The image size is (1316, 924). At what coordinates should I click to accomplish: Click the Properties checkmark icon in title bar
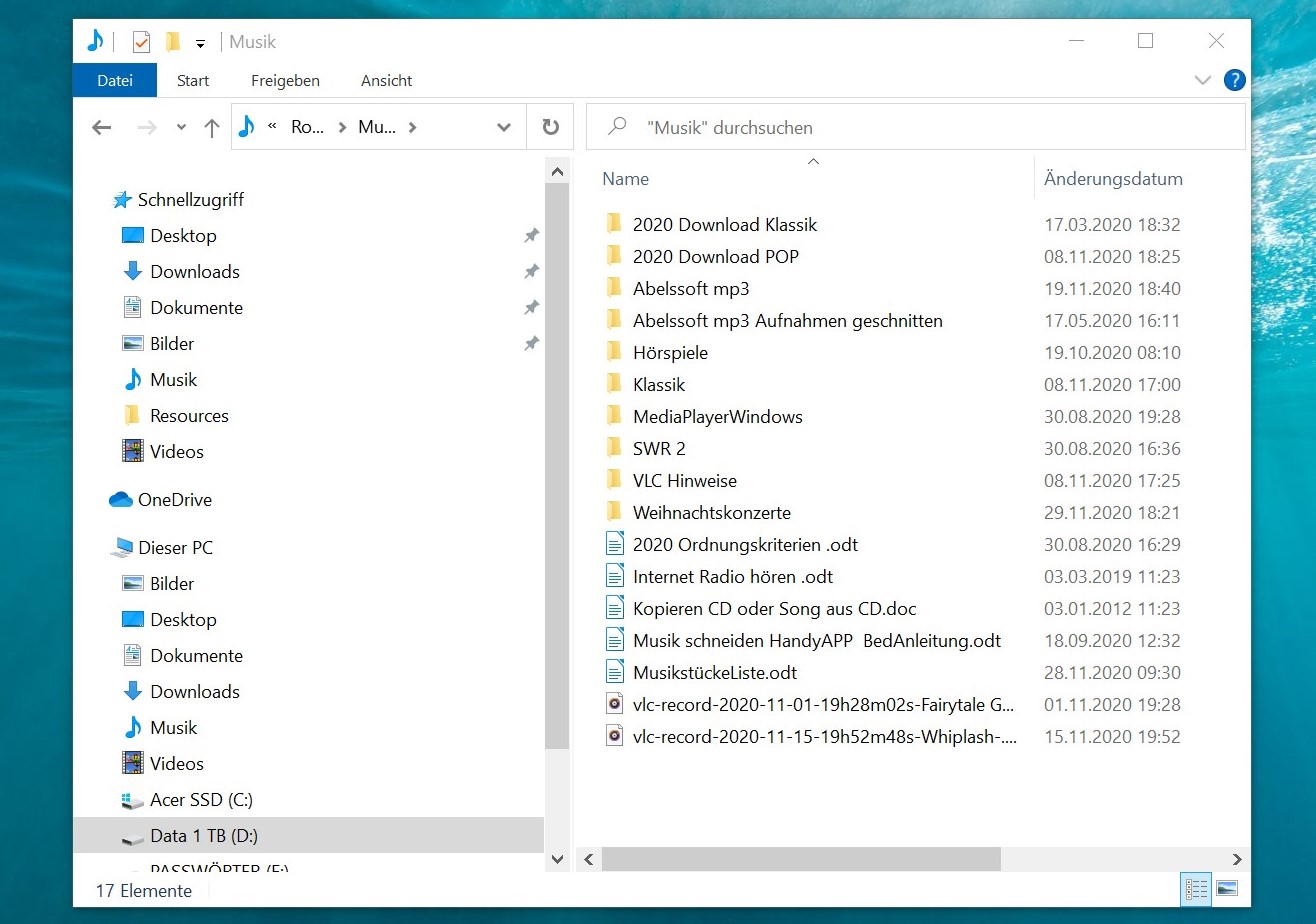click(x=141, y=42)
